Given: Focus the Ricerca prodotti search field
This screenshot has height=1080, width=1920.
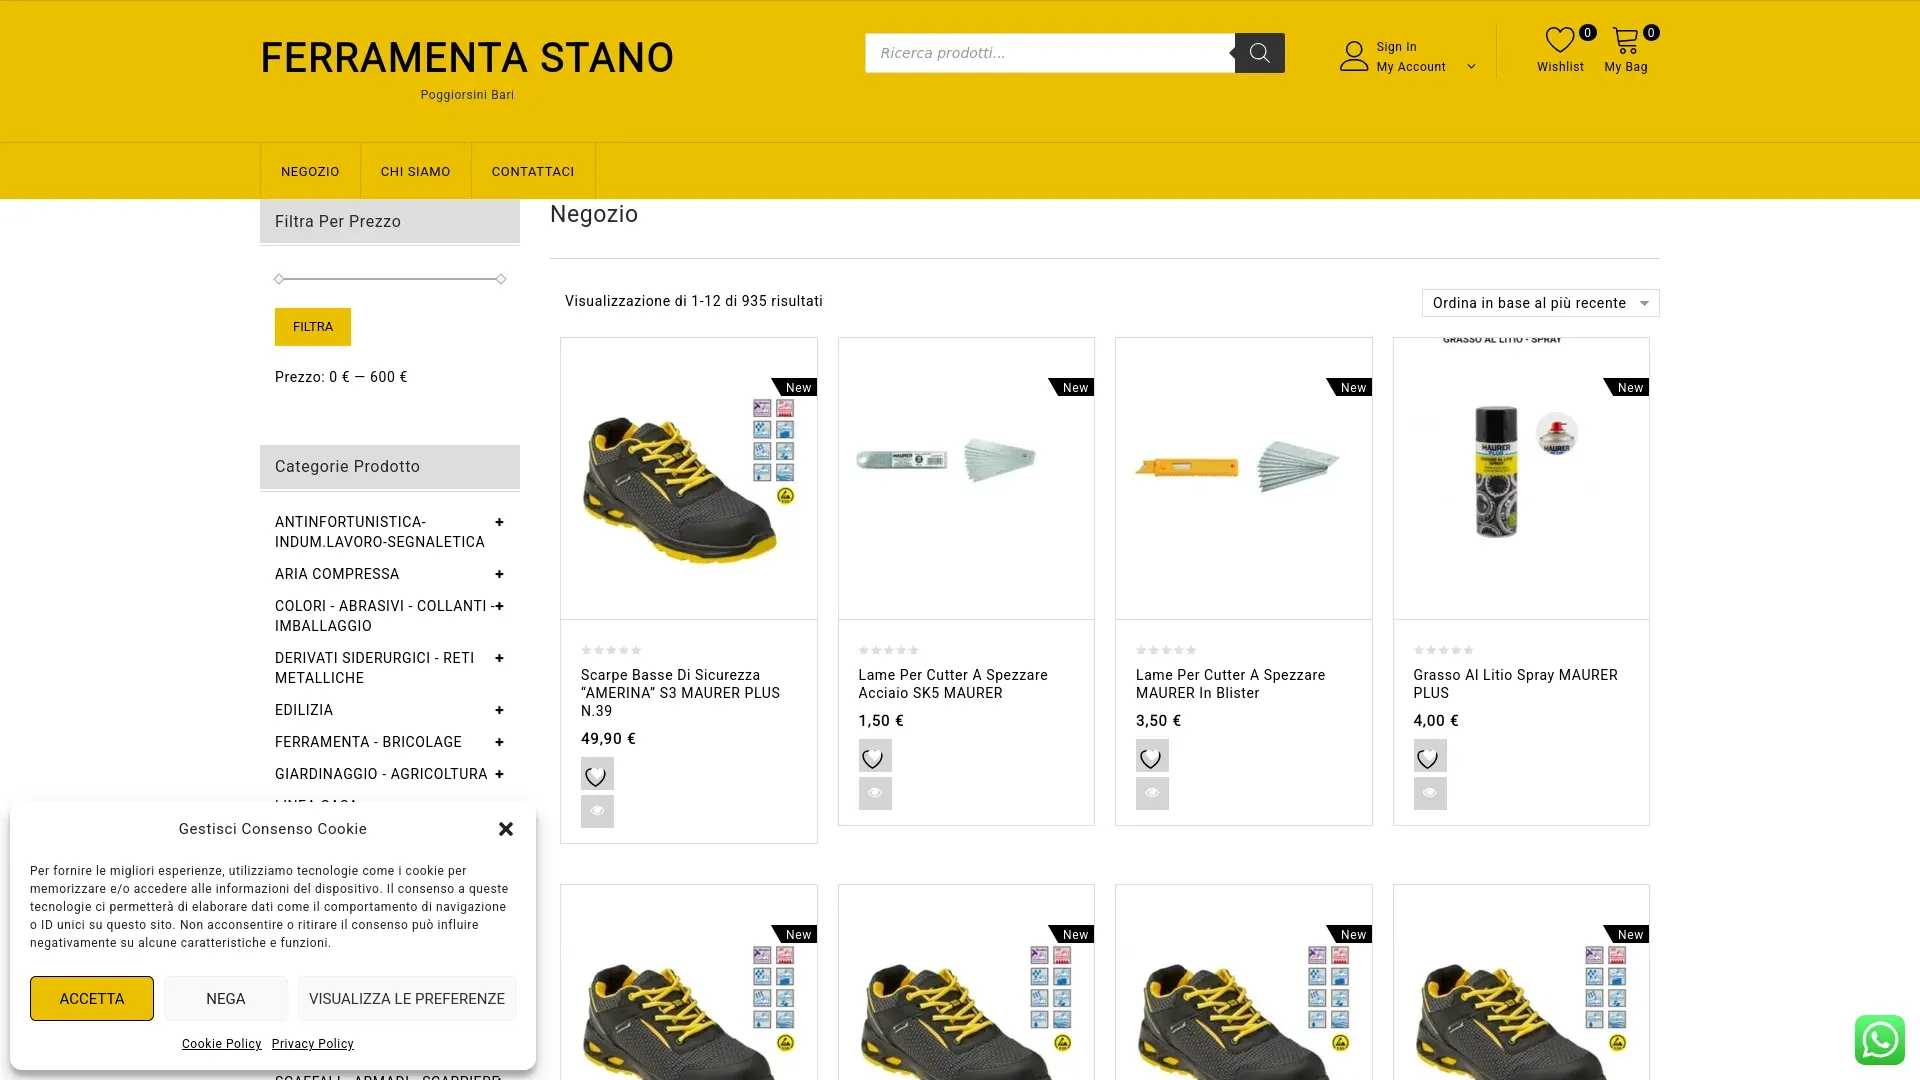Looking at the screenshot, I should pyautogui.click(x=1050, y=53).
